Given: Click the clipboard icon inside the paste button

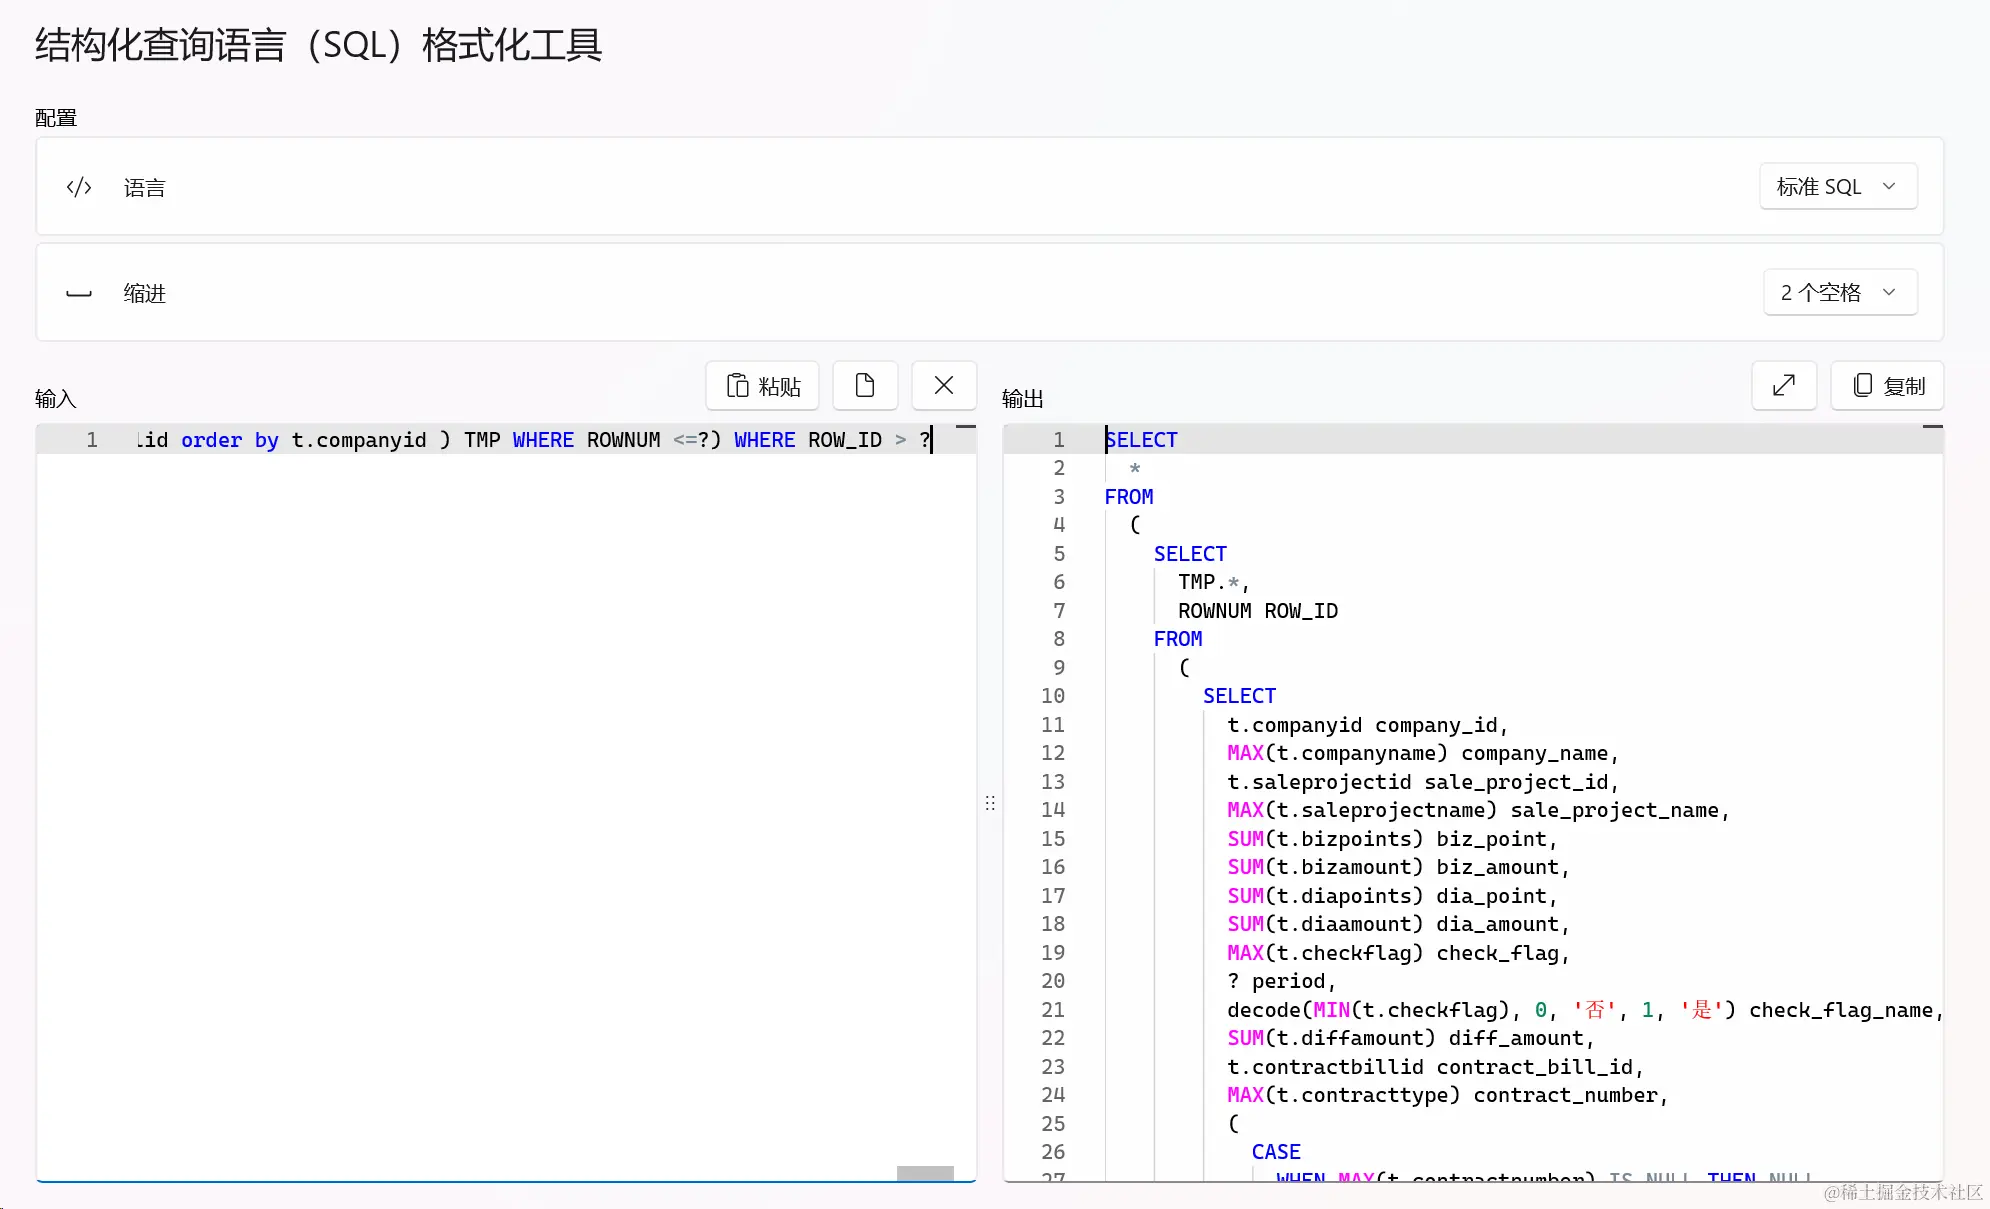Looking at the screenshot, I should point(736,385).
